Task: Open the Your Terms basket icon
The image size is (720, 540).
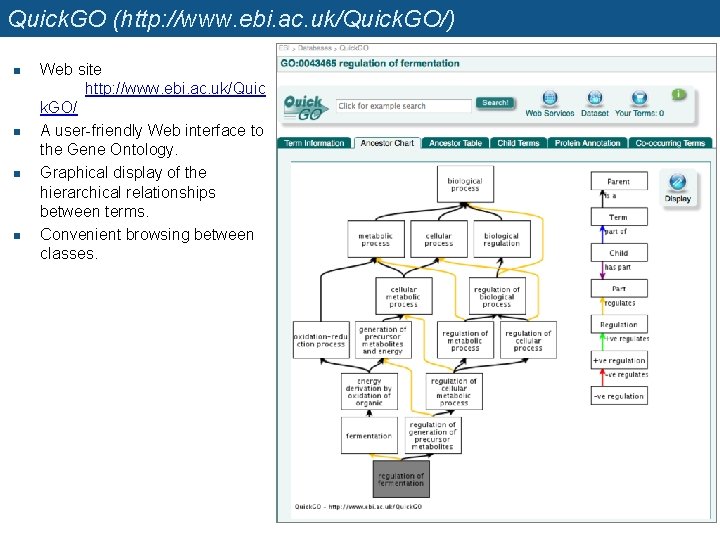Action: click(639, 98)
